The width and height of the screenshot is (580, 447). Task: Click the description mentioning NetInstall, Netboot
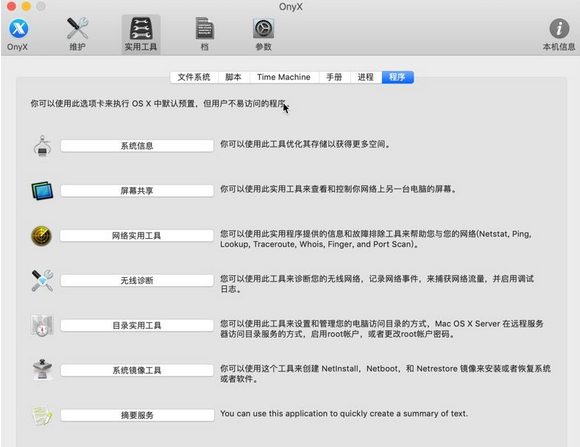coord(385,374)
